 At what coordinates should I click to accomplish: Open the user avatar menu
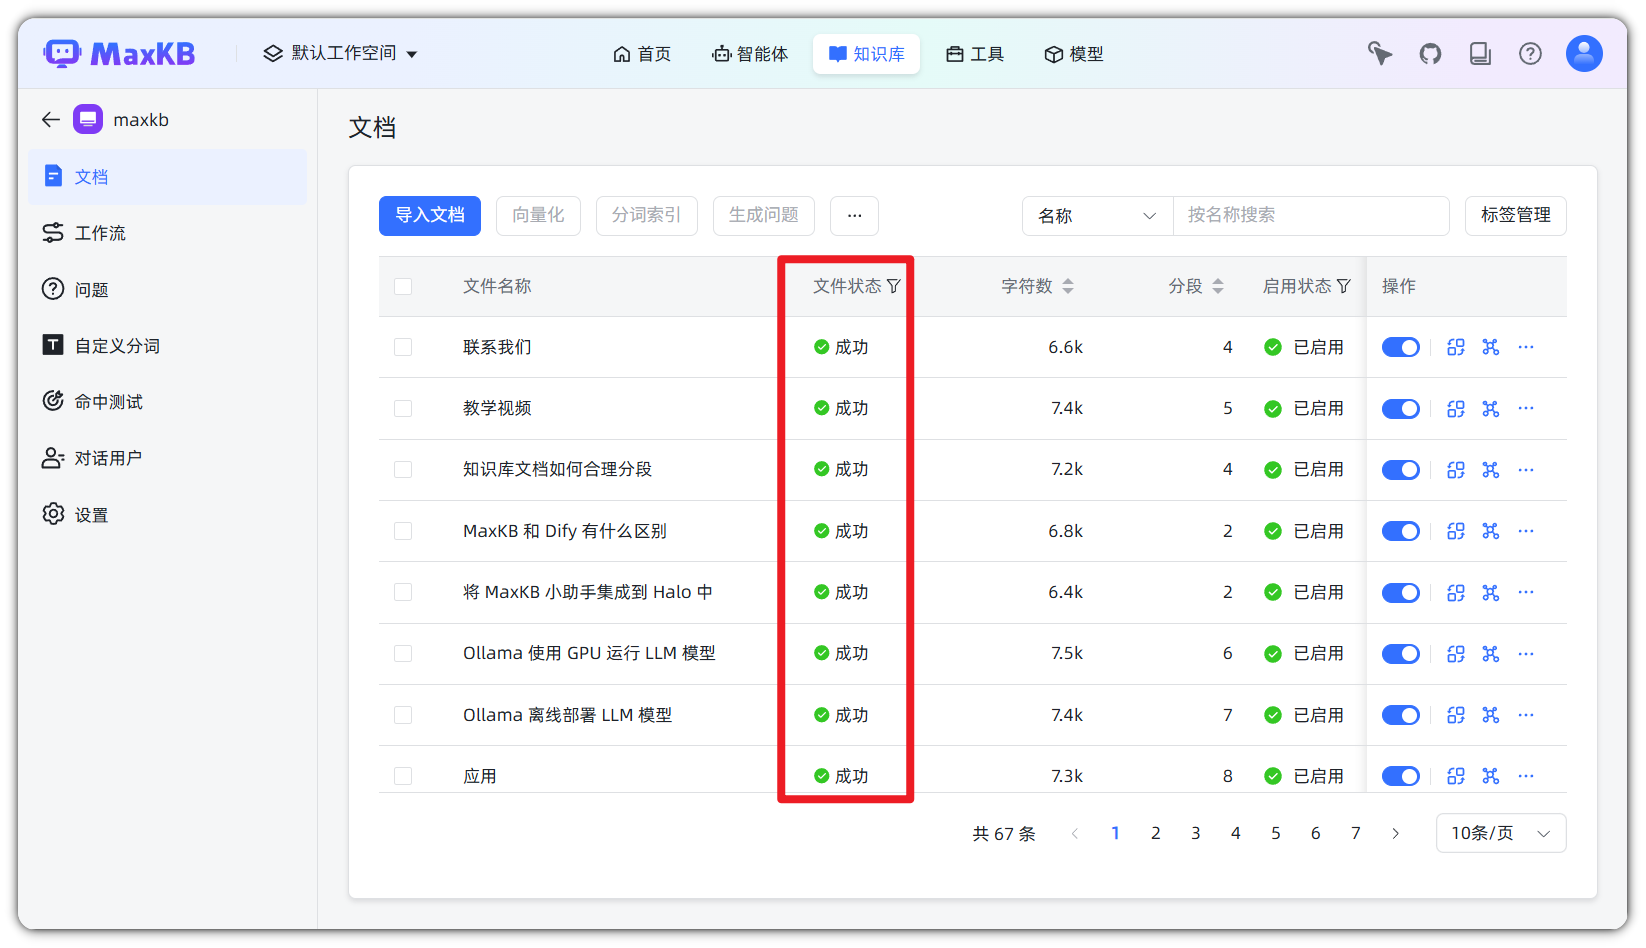click(1584, 53)
